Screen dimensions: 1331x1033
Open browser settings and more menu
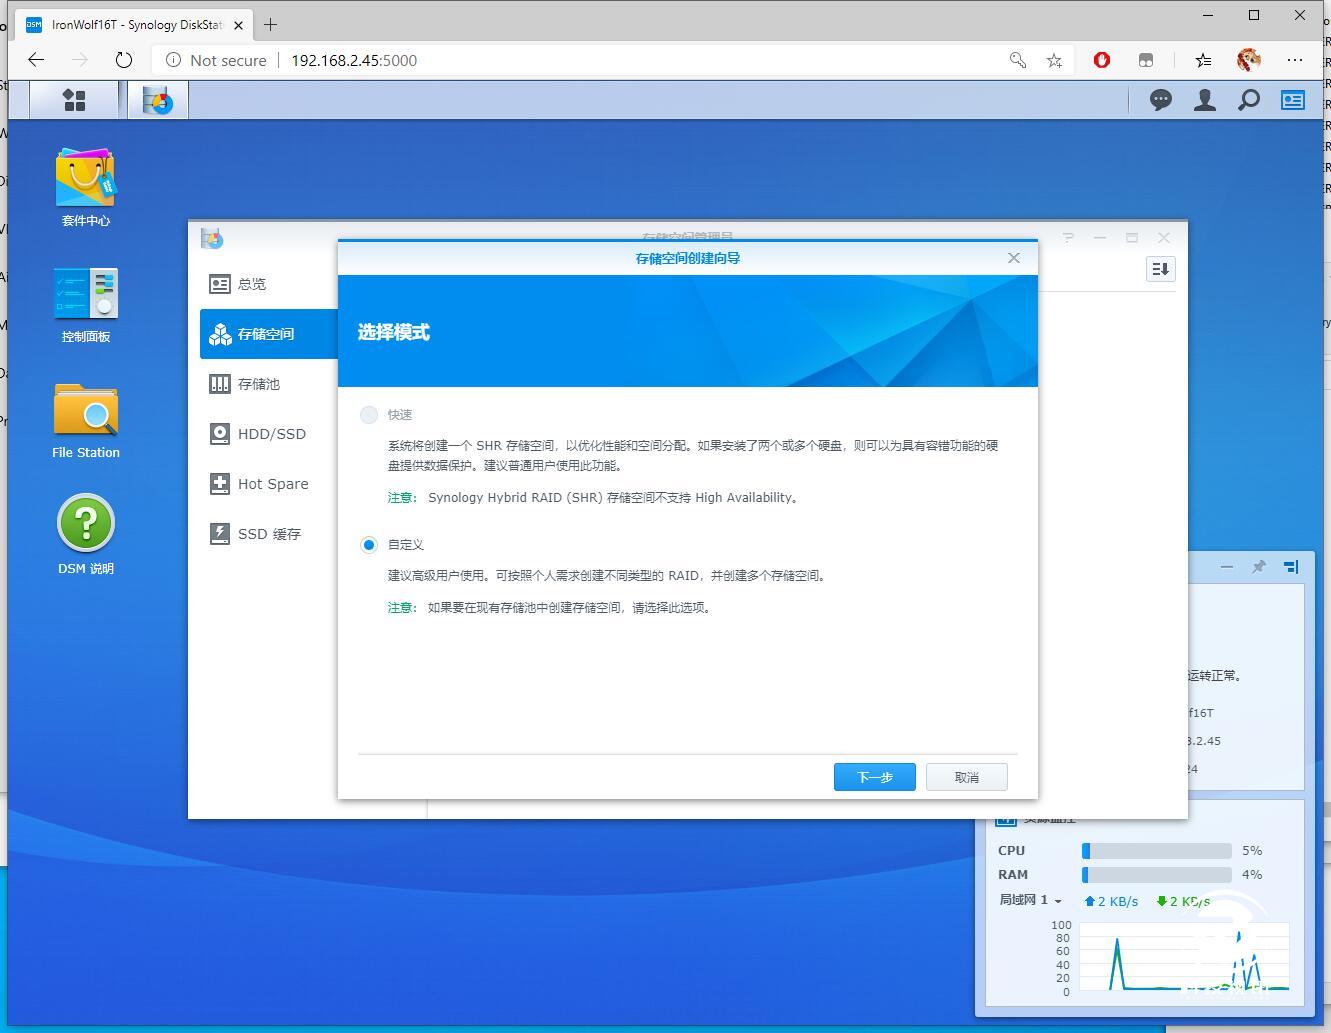(x=1295, y=60)
